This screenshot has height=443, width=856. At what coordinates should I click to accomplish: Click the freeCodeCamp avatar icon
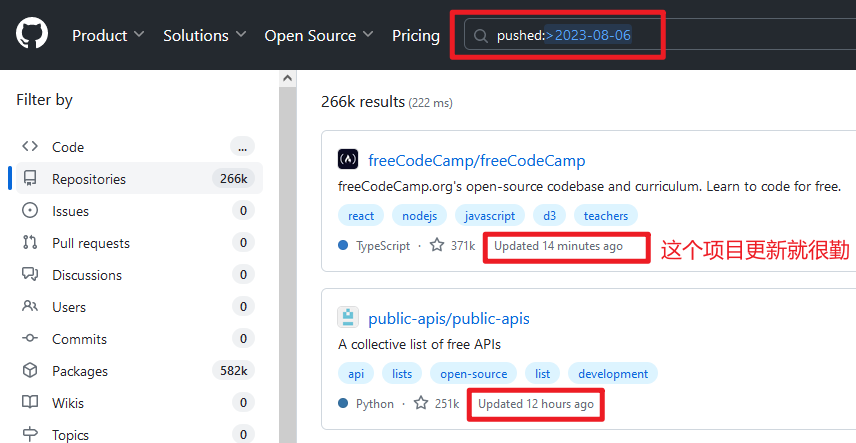tap(348, 160)
